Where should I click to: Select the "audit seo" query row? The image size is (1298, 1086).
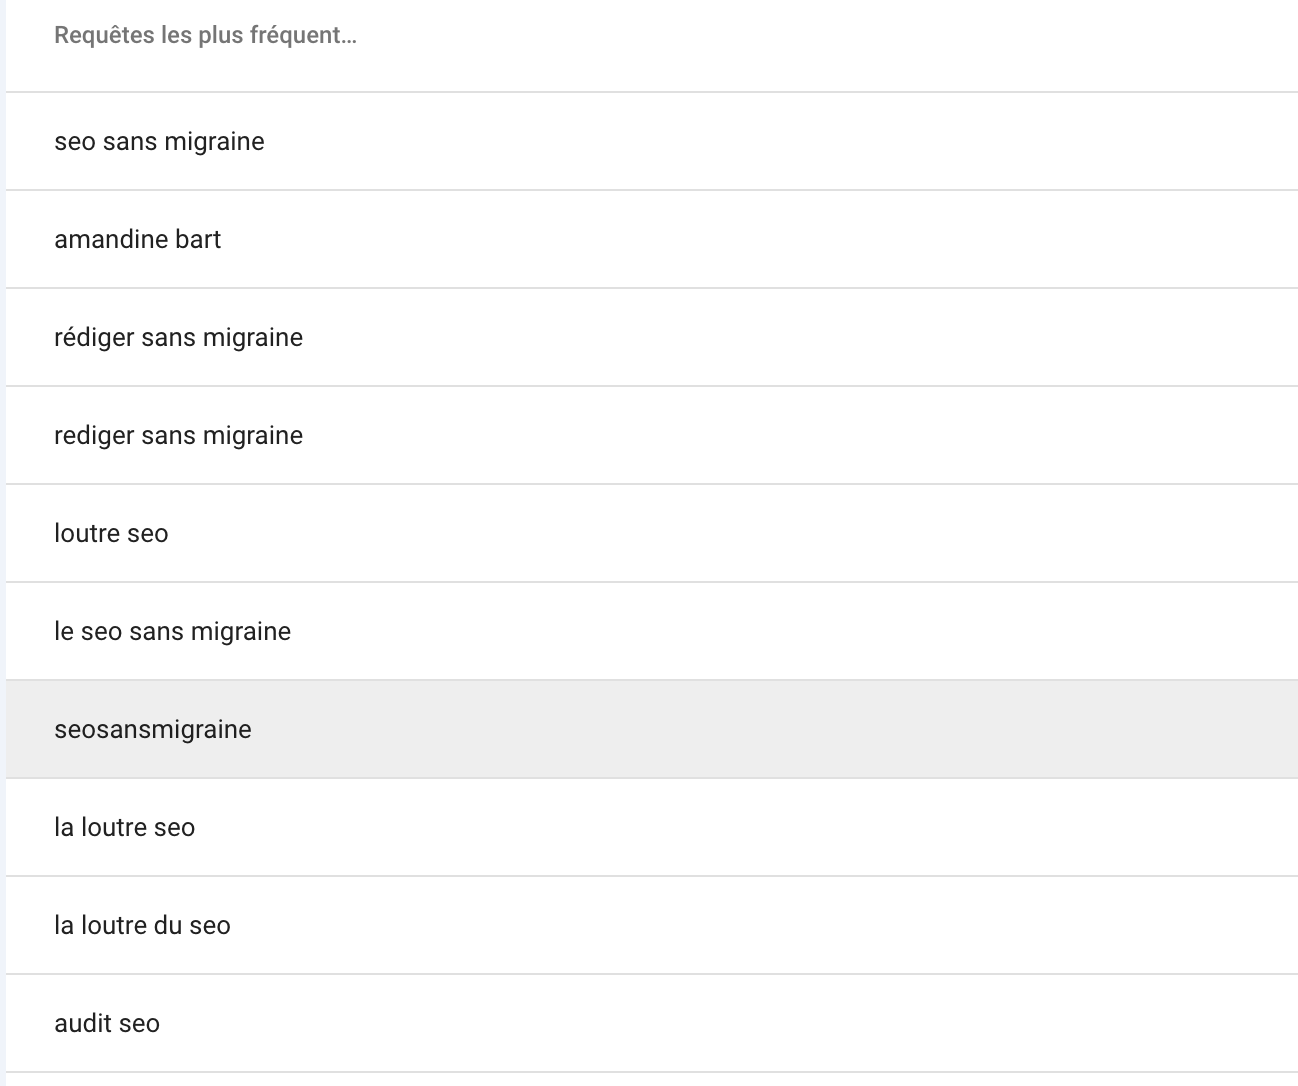(652, 1023)
